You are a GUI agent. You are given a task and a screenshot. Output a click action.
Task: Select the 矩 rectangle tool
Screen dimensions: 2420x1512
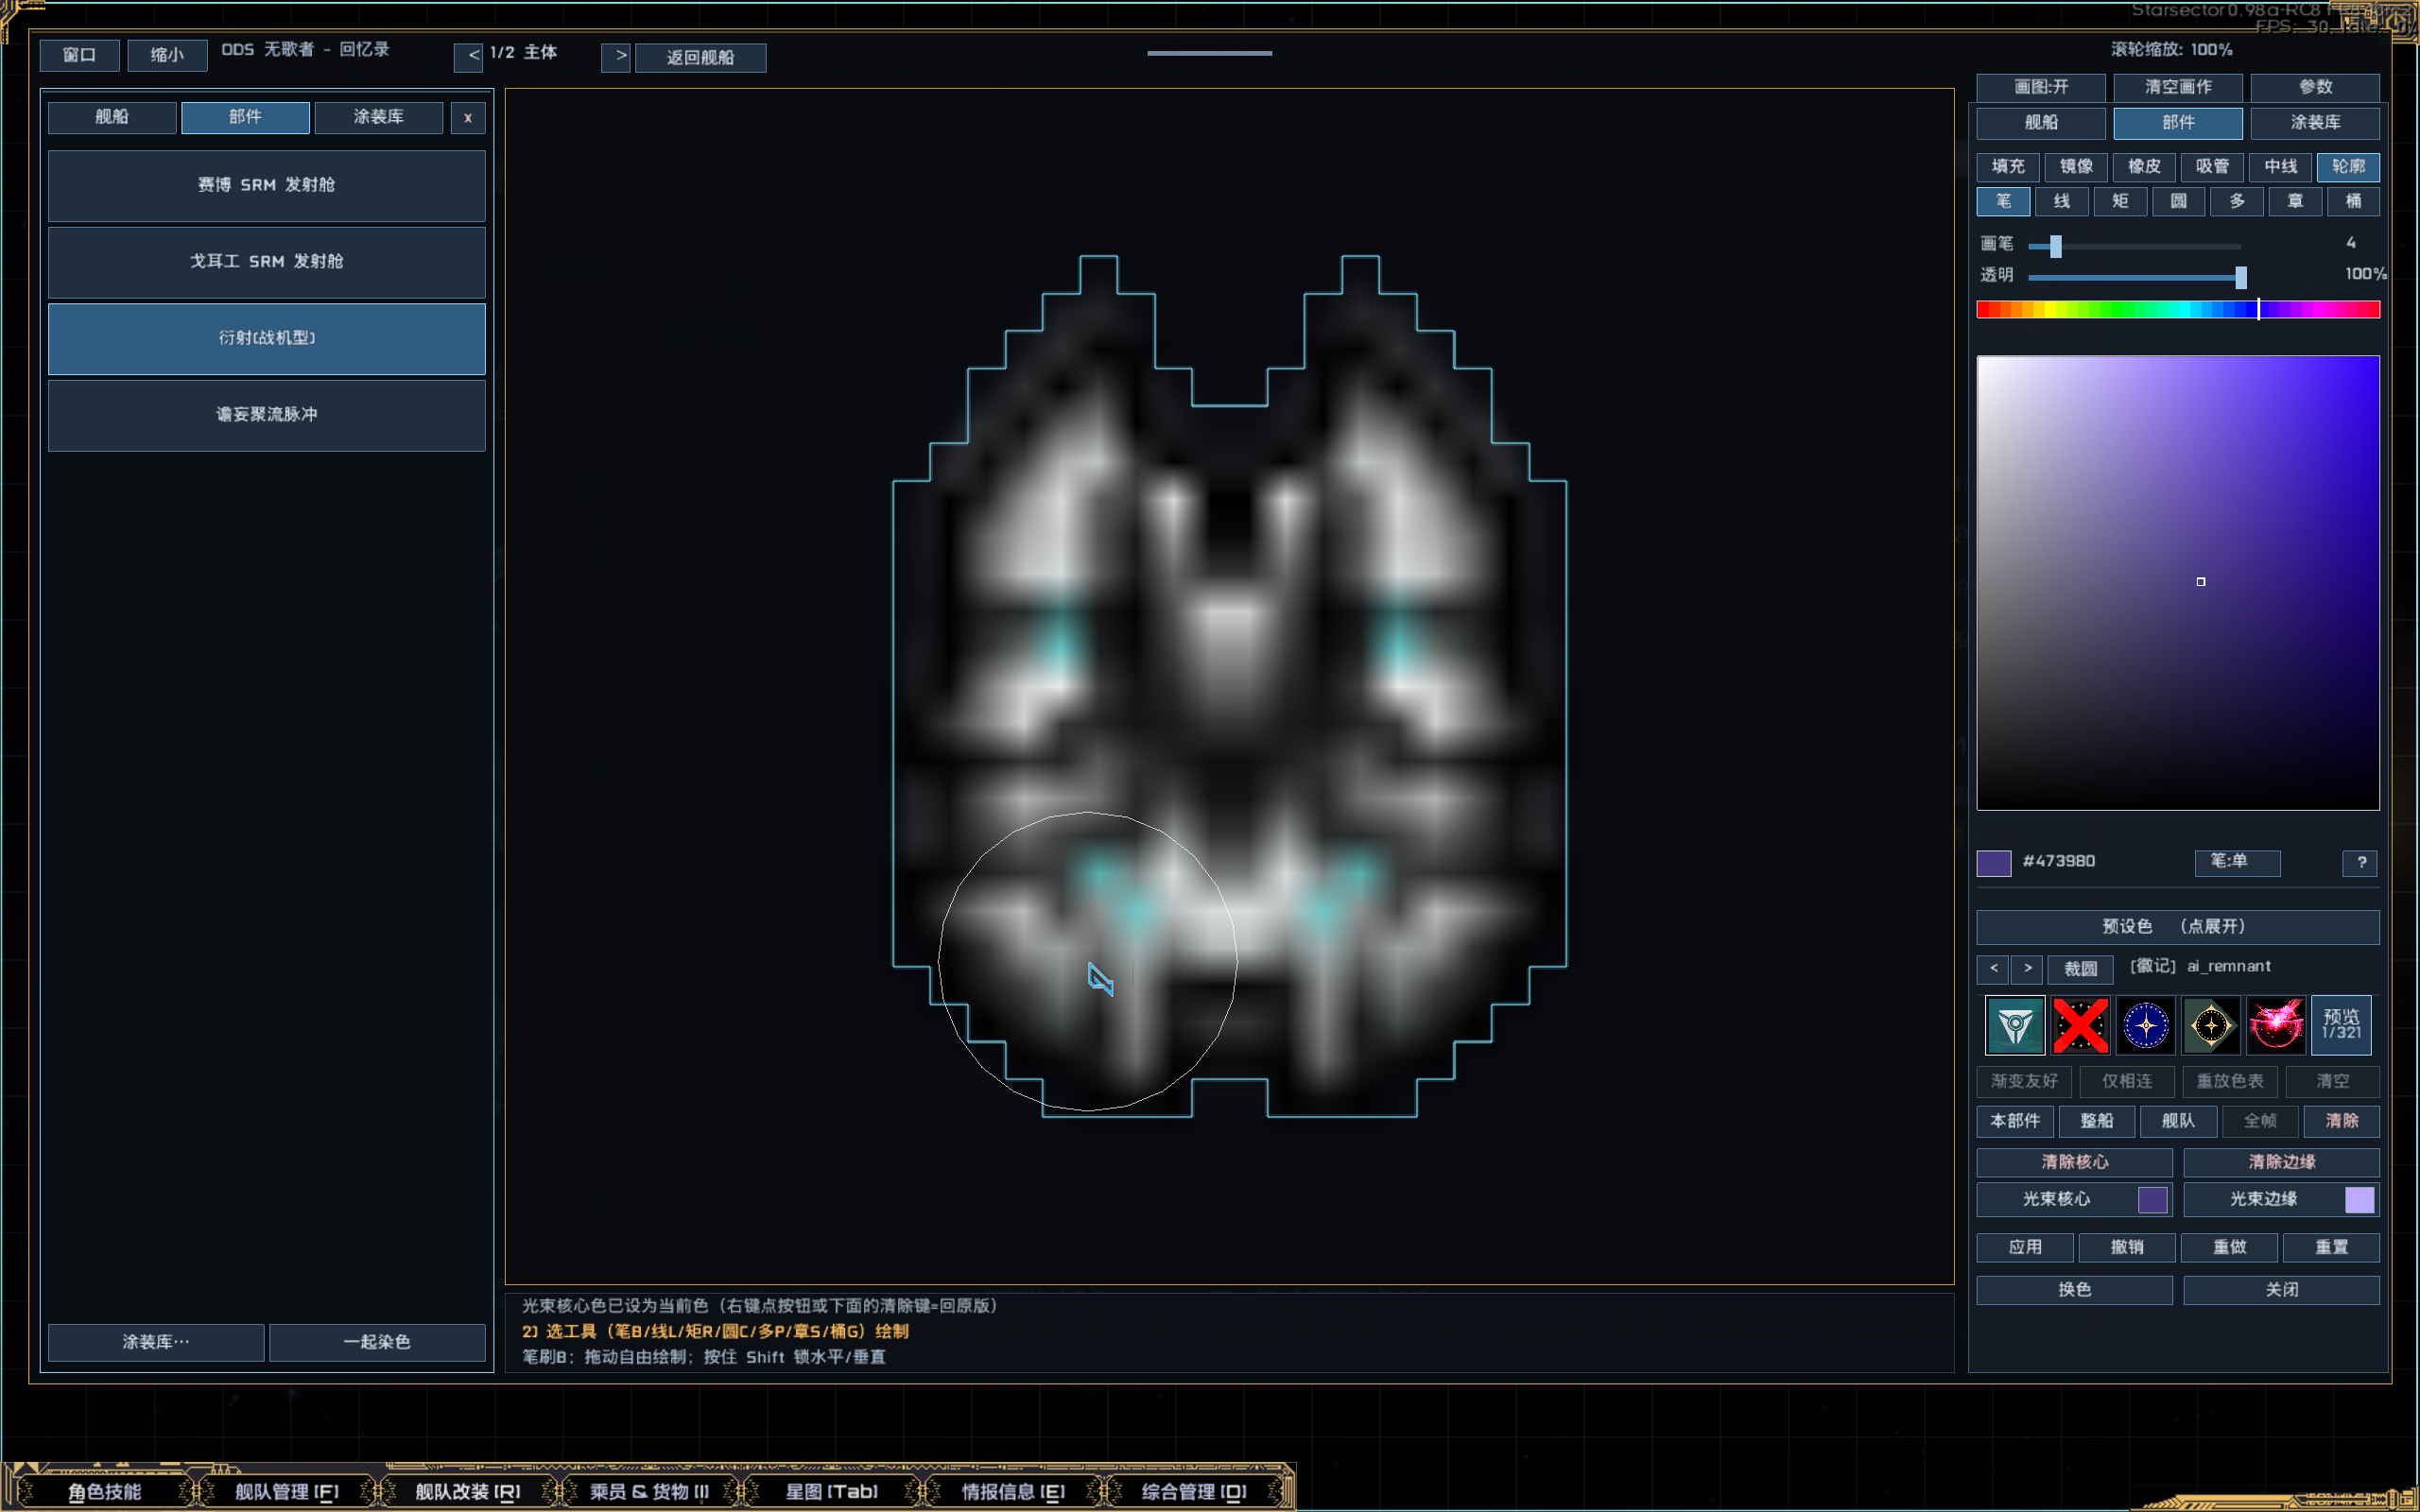(x=2120, y=201)
